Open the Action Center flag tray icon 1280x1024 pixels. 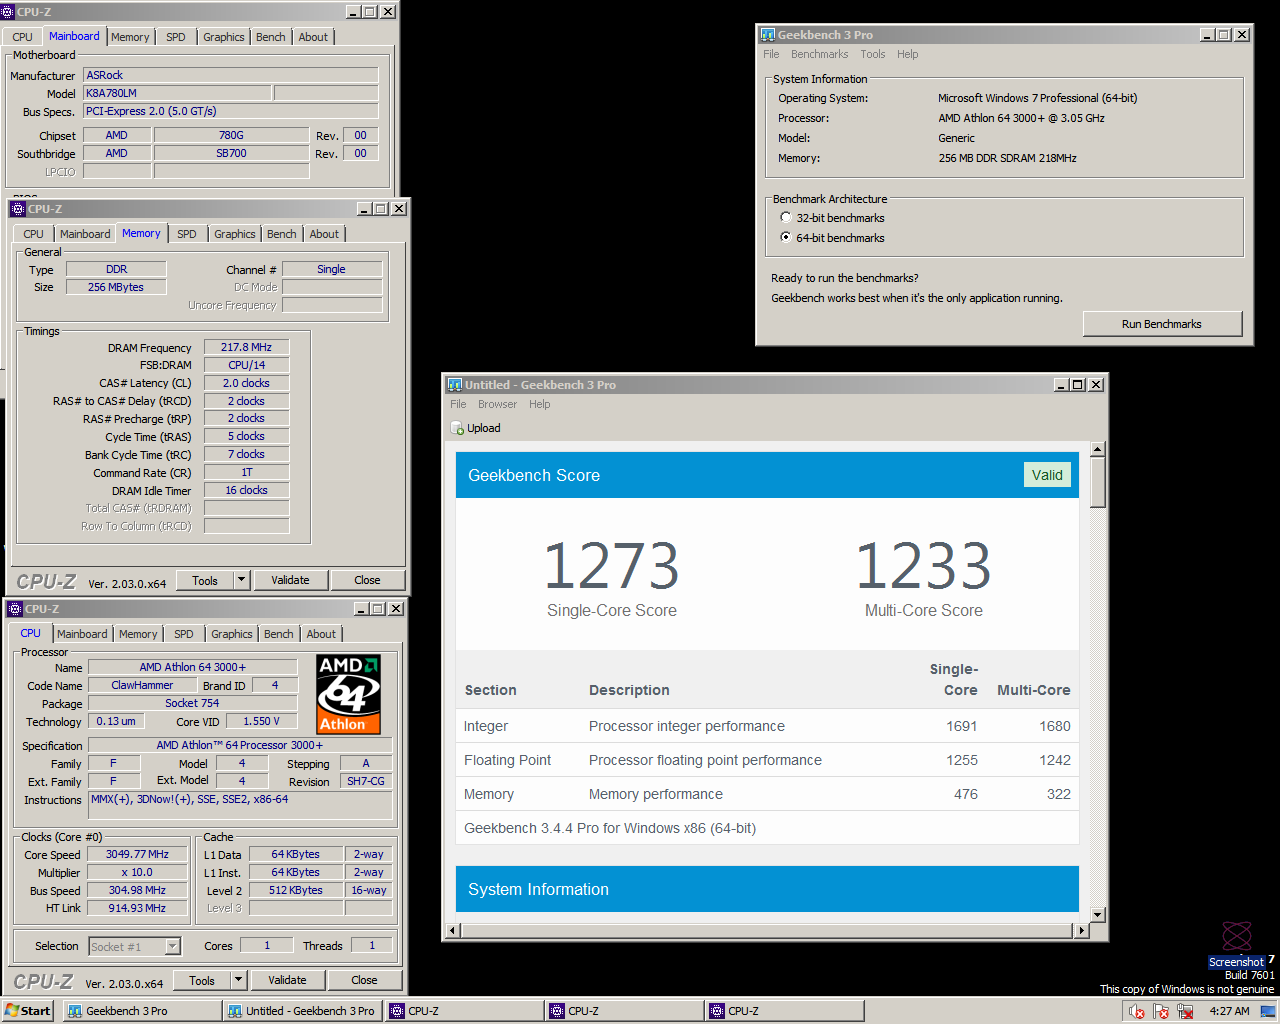click(1161, 1011)
